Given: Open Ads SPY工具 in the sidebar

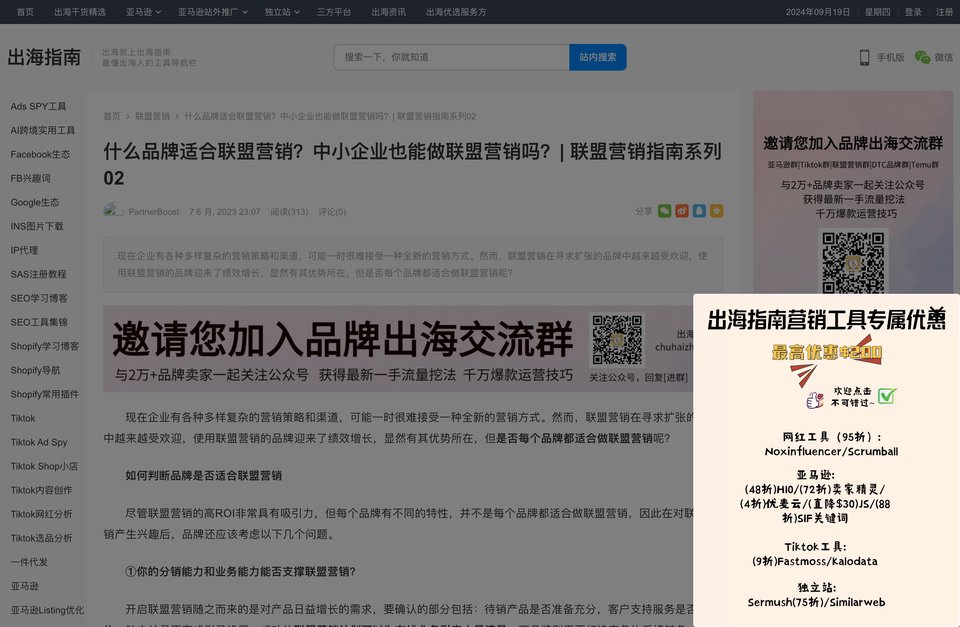Looking at the screenshot, I should click(x=38, y=106).
